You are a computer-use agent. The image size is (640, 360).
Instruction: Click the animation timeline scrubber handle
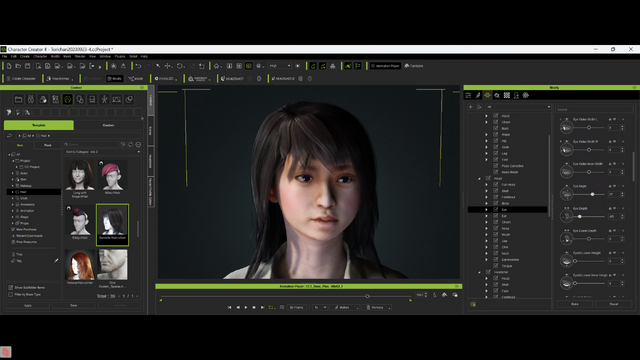click(x=367, y=296)
